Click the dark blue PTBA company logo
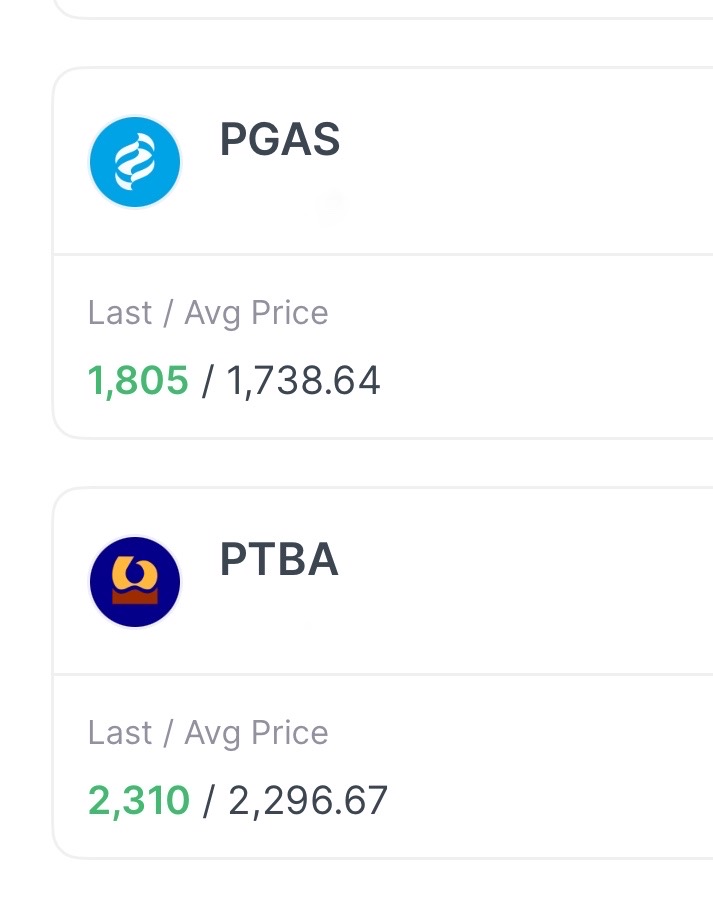 tap(135, 582)
